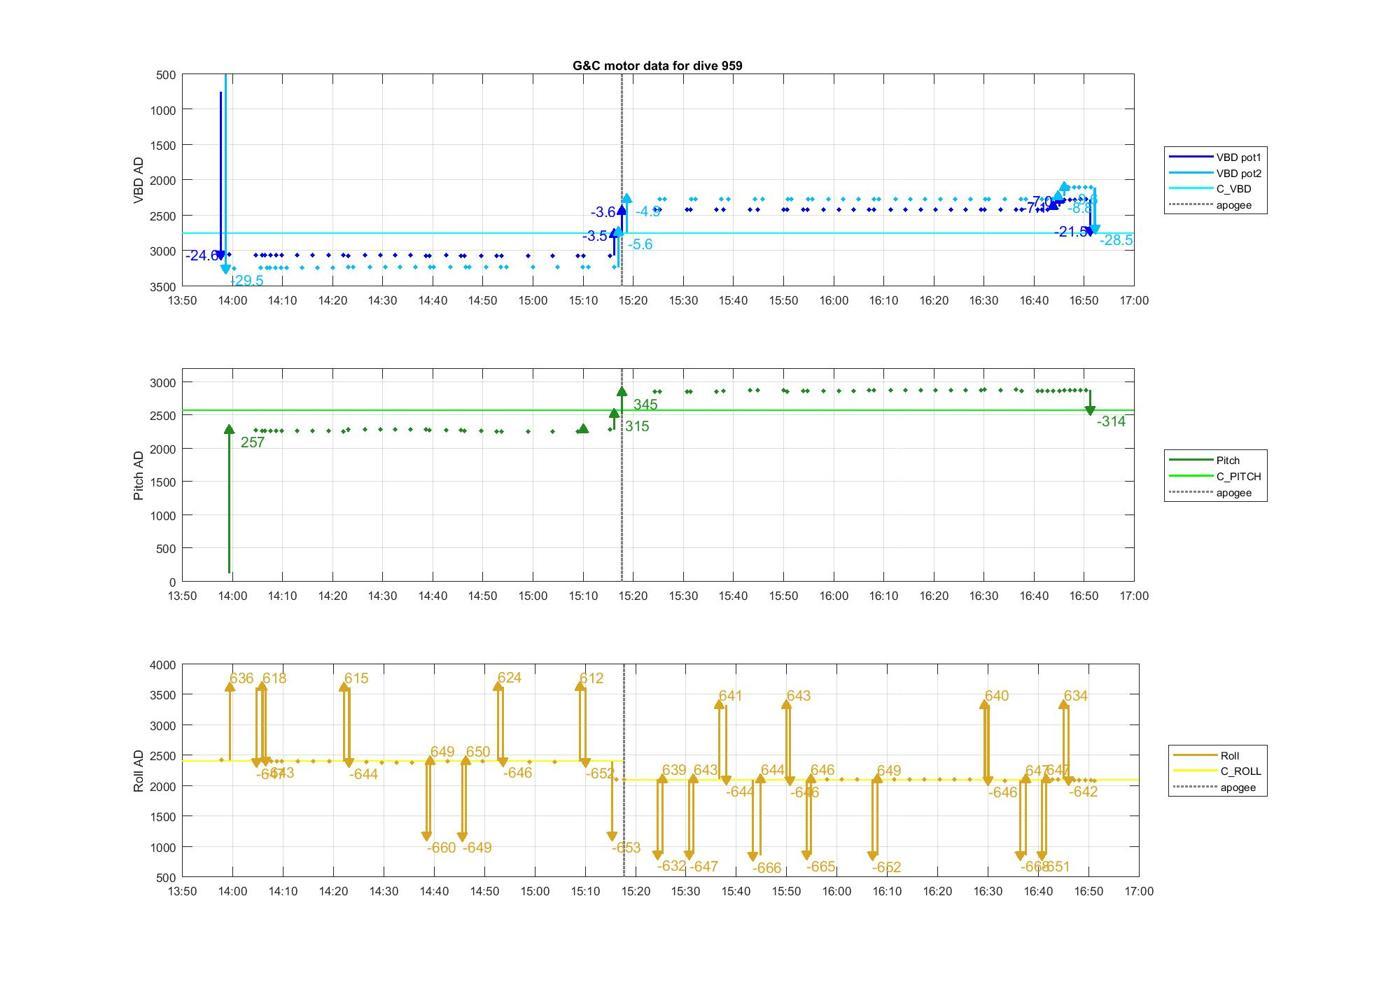1400x986 pixels.
Task: Click the '500' tick at top of VBD axis
Action: point(166,76)
